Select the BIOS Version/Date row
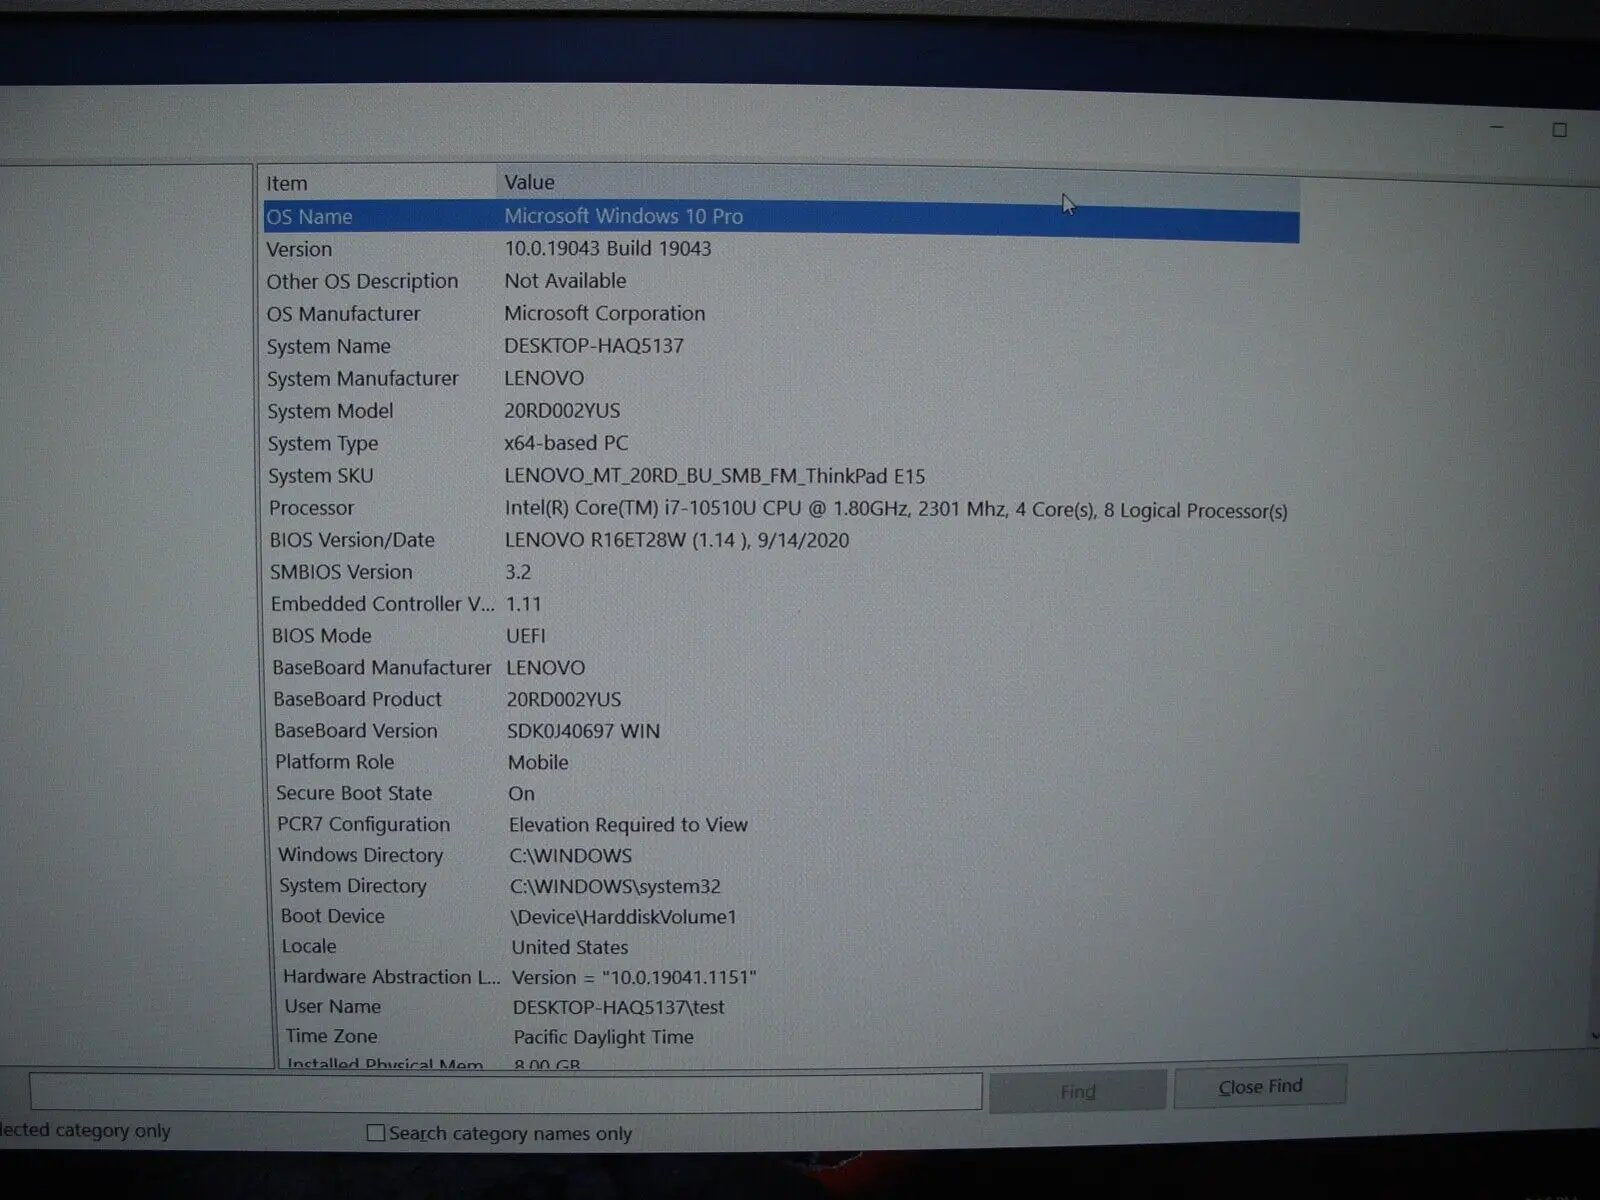 point(781,540)
